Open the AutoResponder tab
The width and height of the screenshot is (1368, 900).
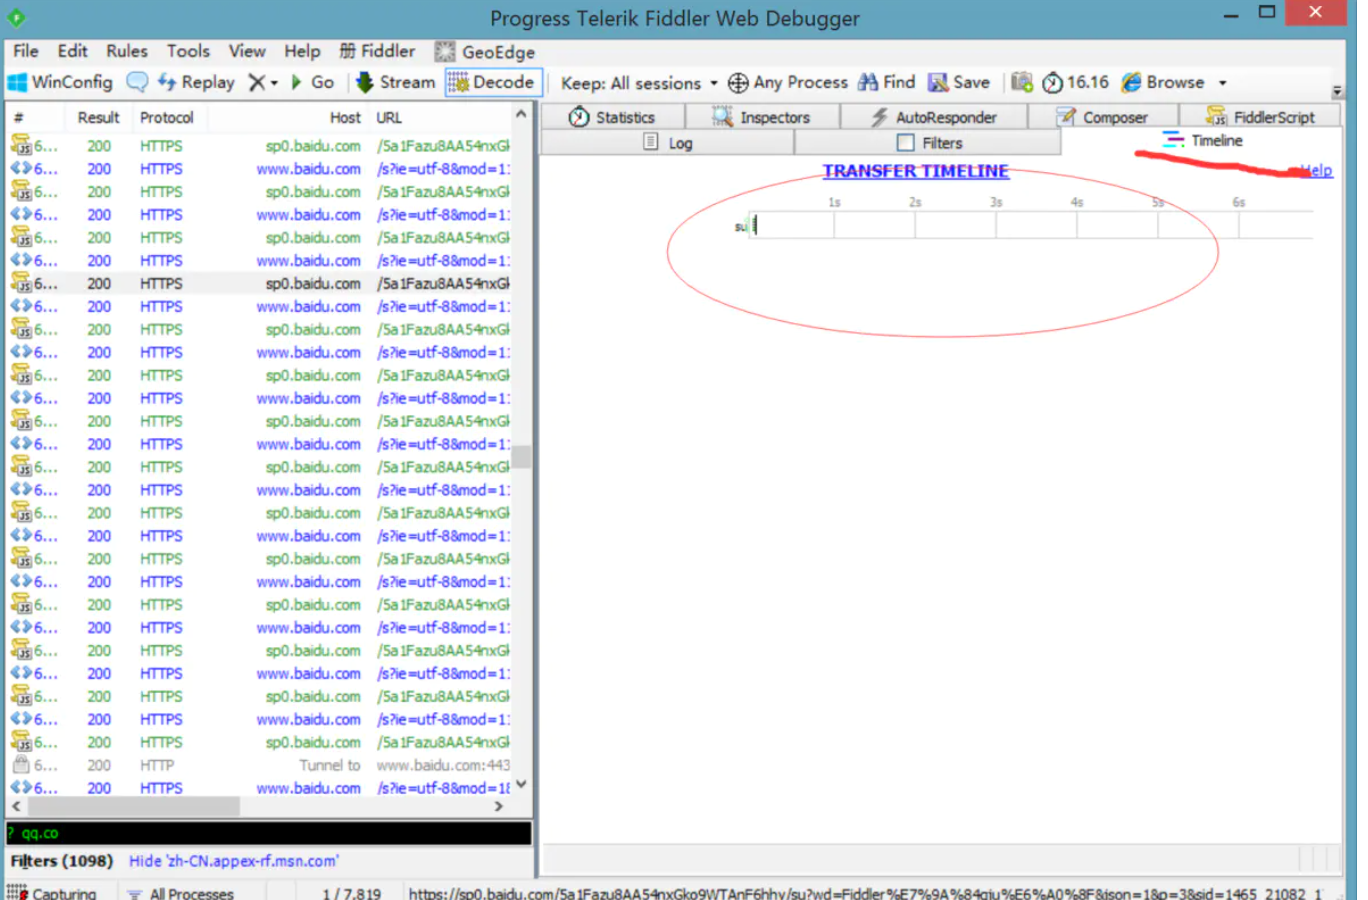point(934,117)
